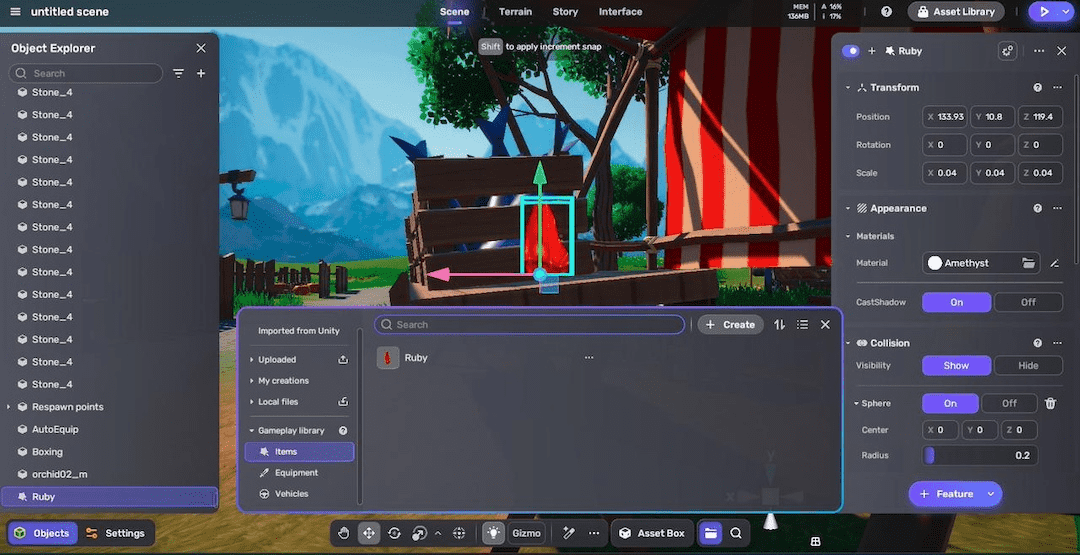Click the magic wand tool
The height and width of the screenshot is (555, 1080).
[x=569, y=533]
